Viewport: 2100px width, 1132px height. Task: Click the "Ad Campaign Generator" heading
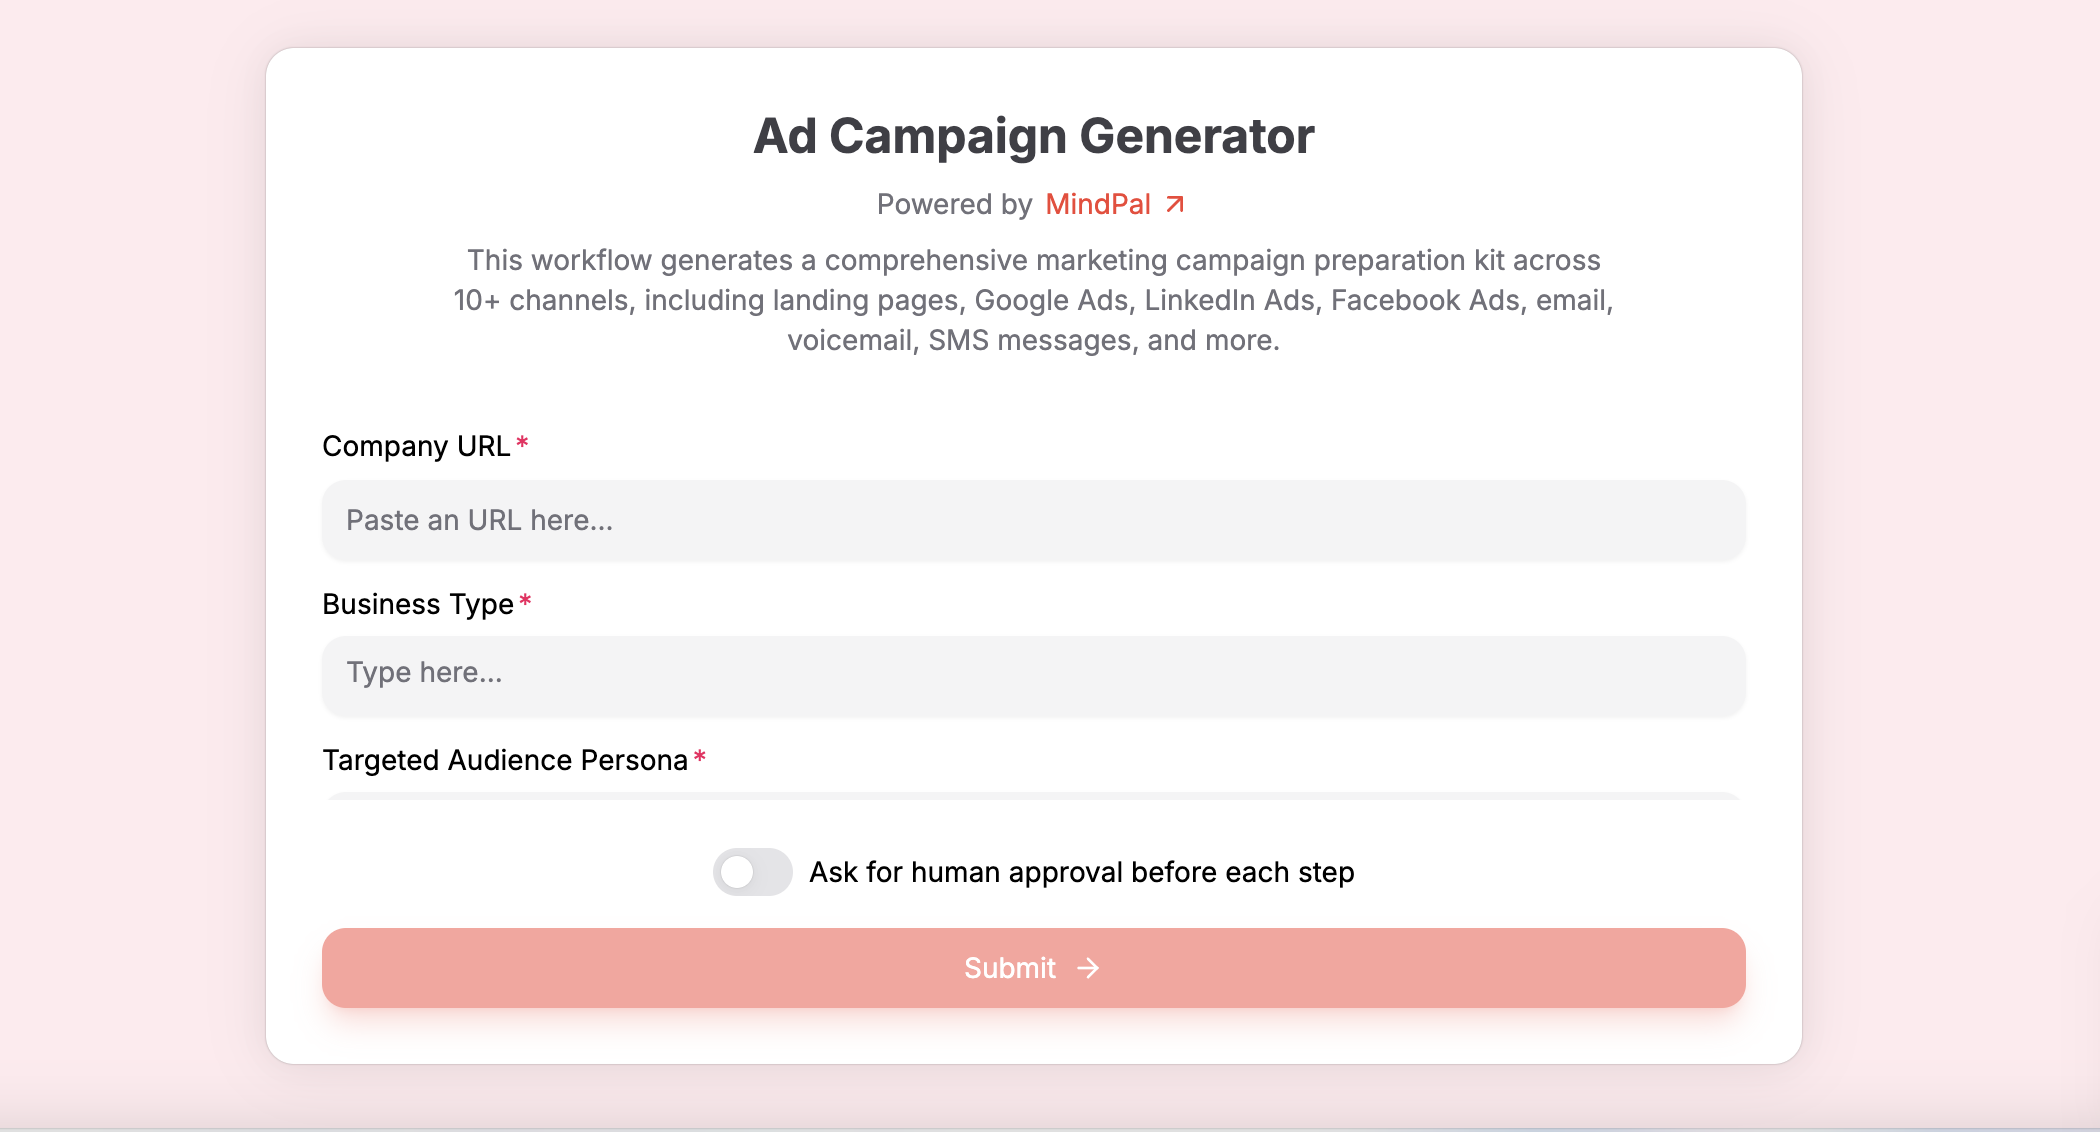(x=1033, y=136)
